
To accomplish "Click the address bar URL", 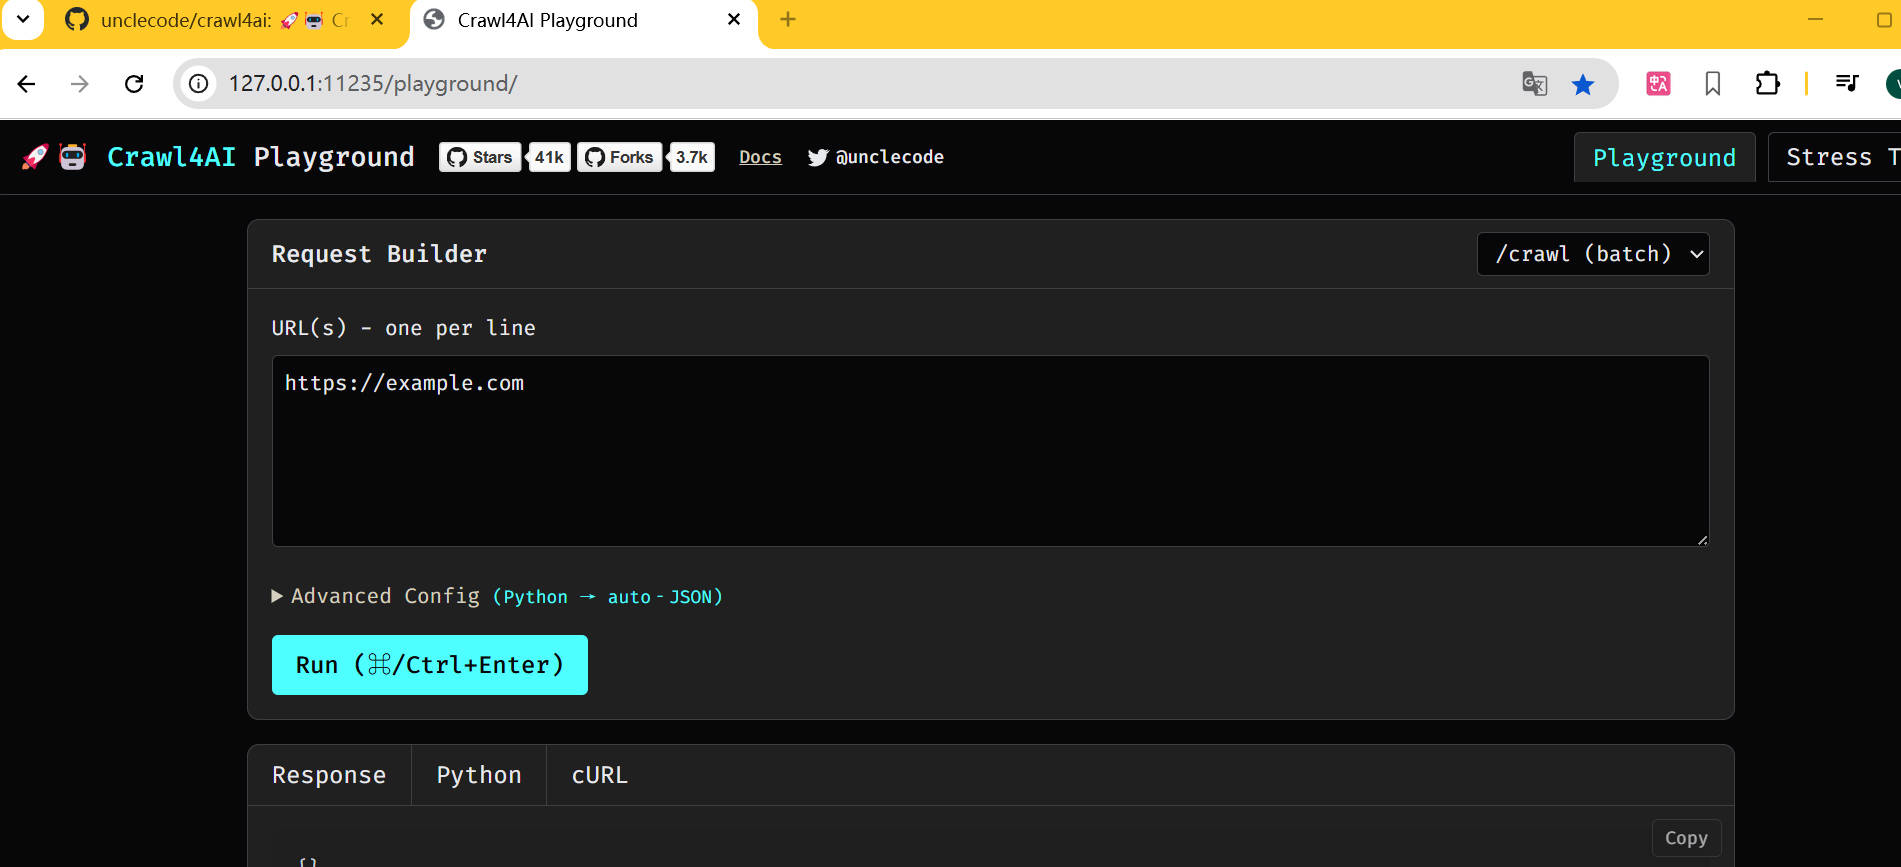I will pos(372,84).
